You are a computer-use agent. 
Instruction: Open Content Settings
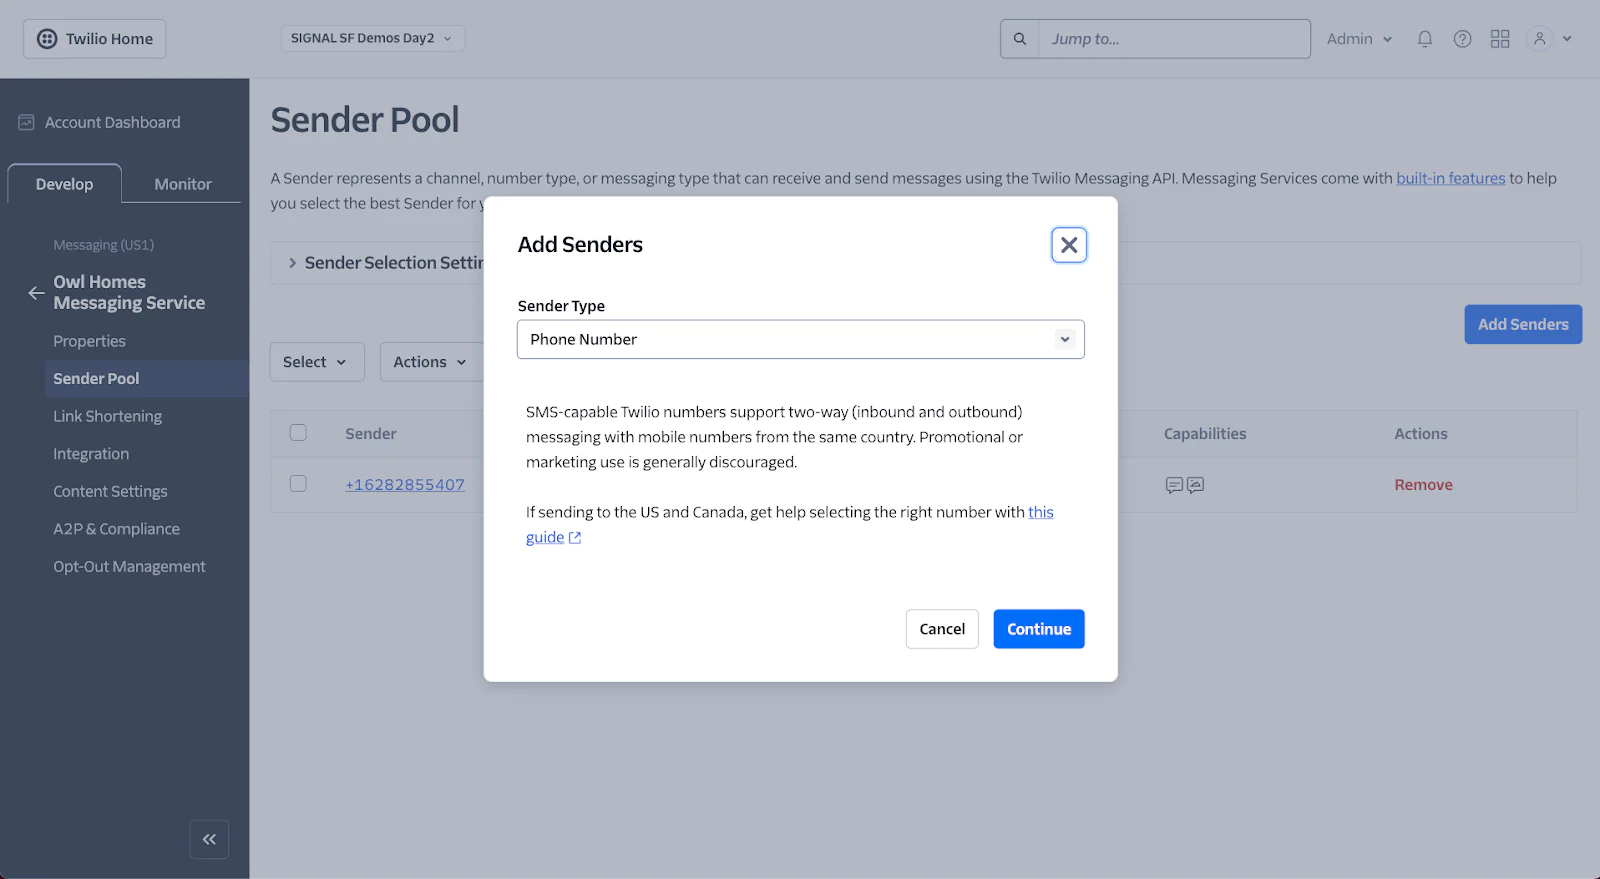(110, 491)
